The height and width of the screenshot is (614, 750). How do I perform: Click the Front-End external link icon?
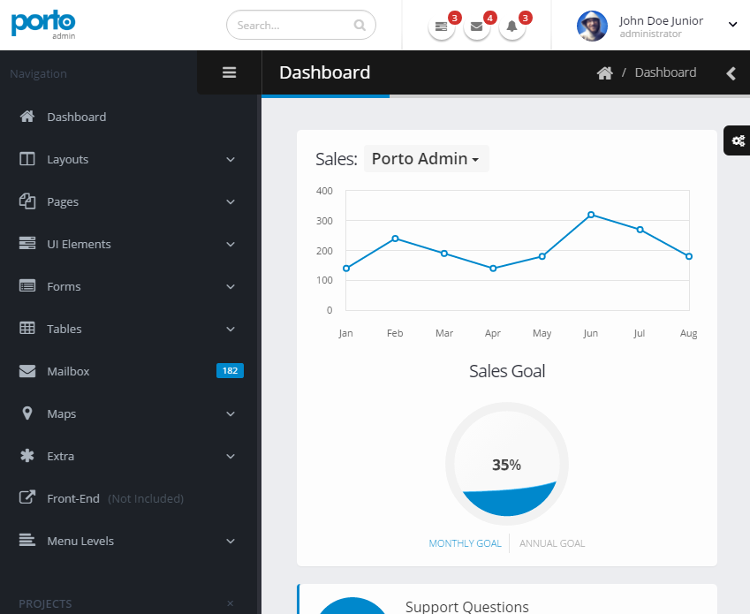coord(27,498)
